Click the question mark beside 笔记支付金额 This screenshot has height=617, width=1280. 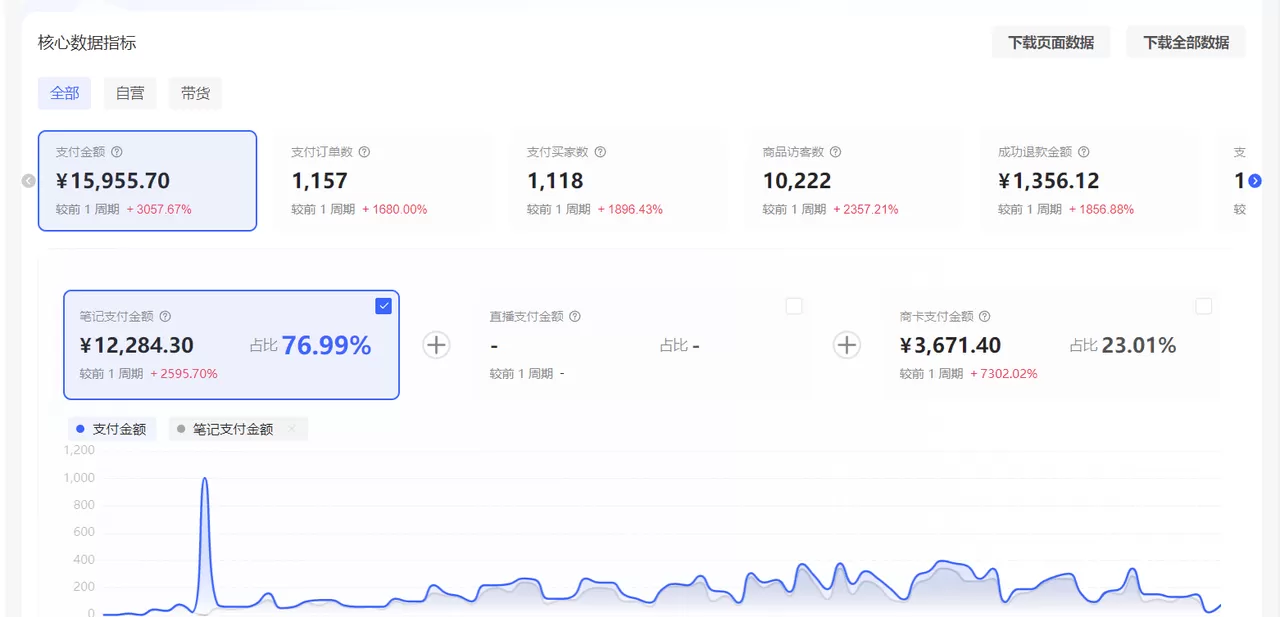[166, 316]
